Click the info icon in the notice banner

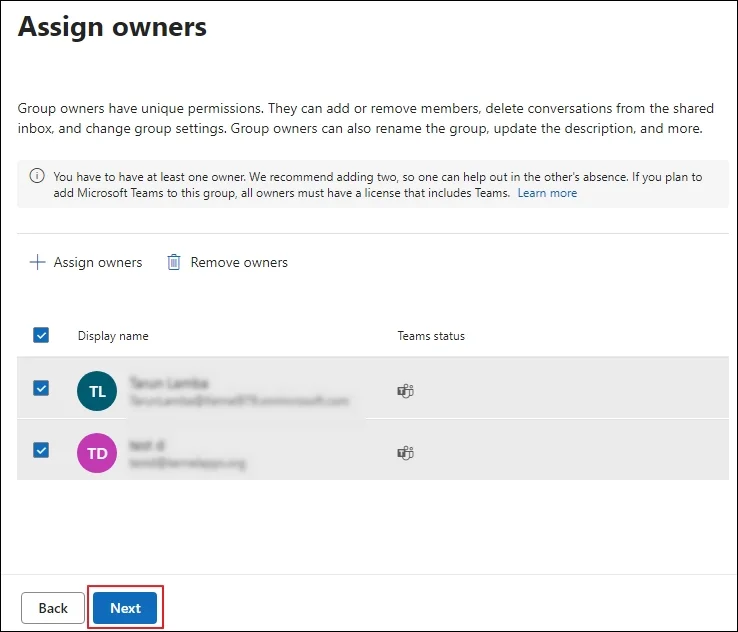point(37,176)
